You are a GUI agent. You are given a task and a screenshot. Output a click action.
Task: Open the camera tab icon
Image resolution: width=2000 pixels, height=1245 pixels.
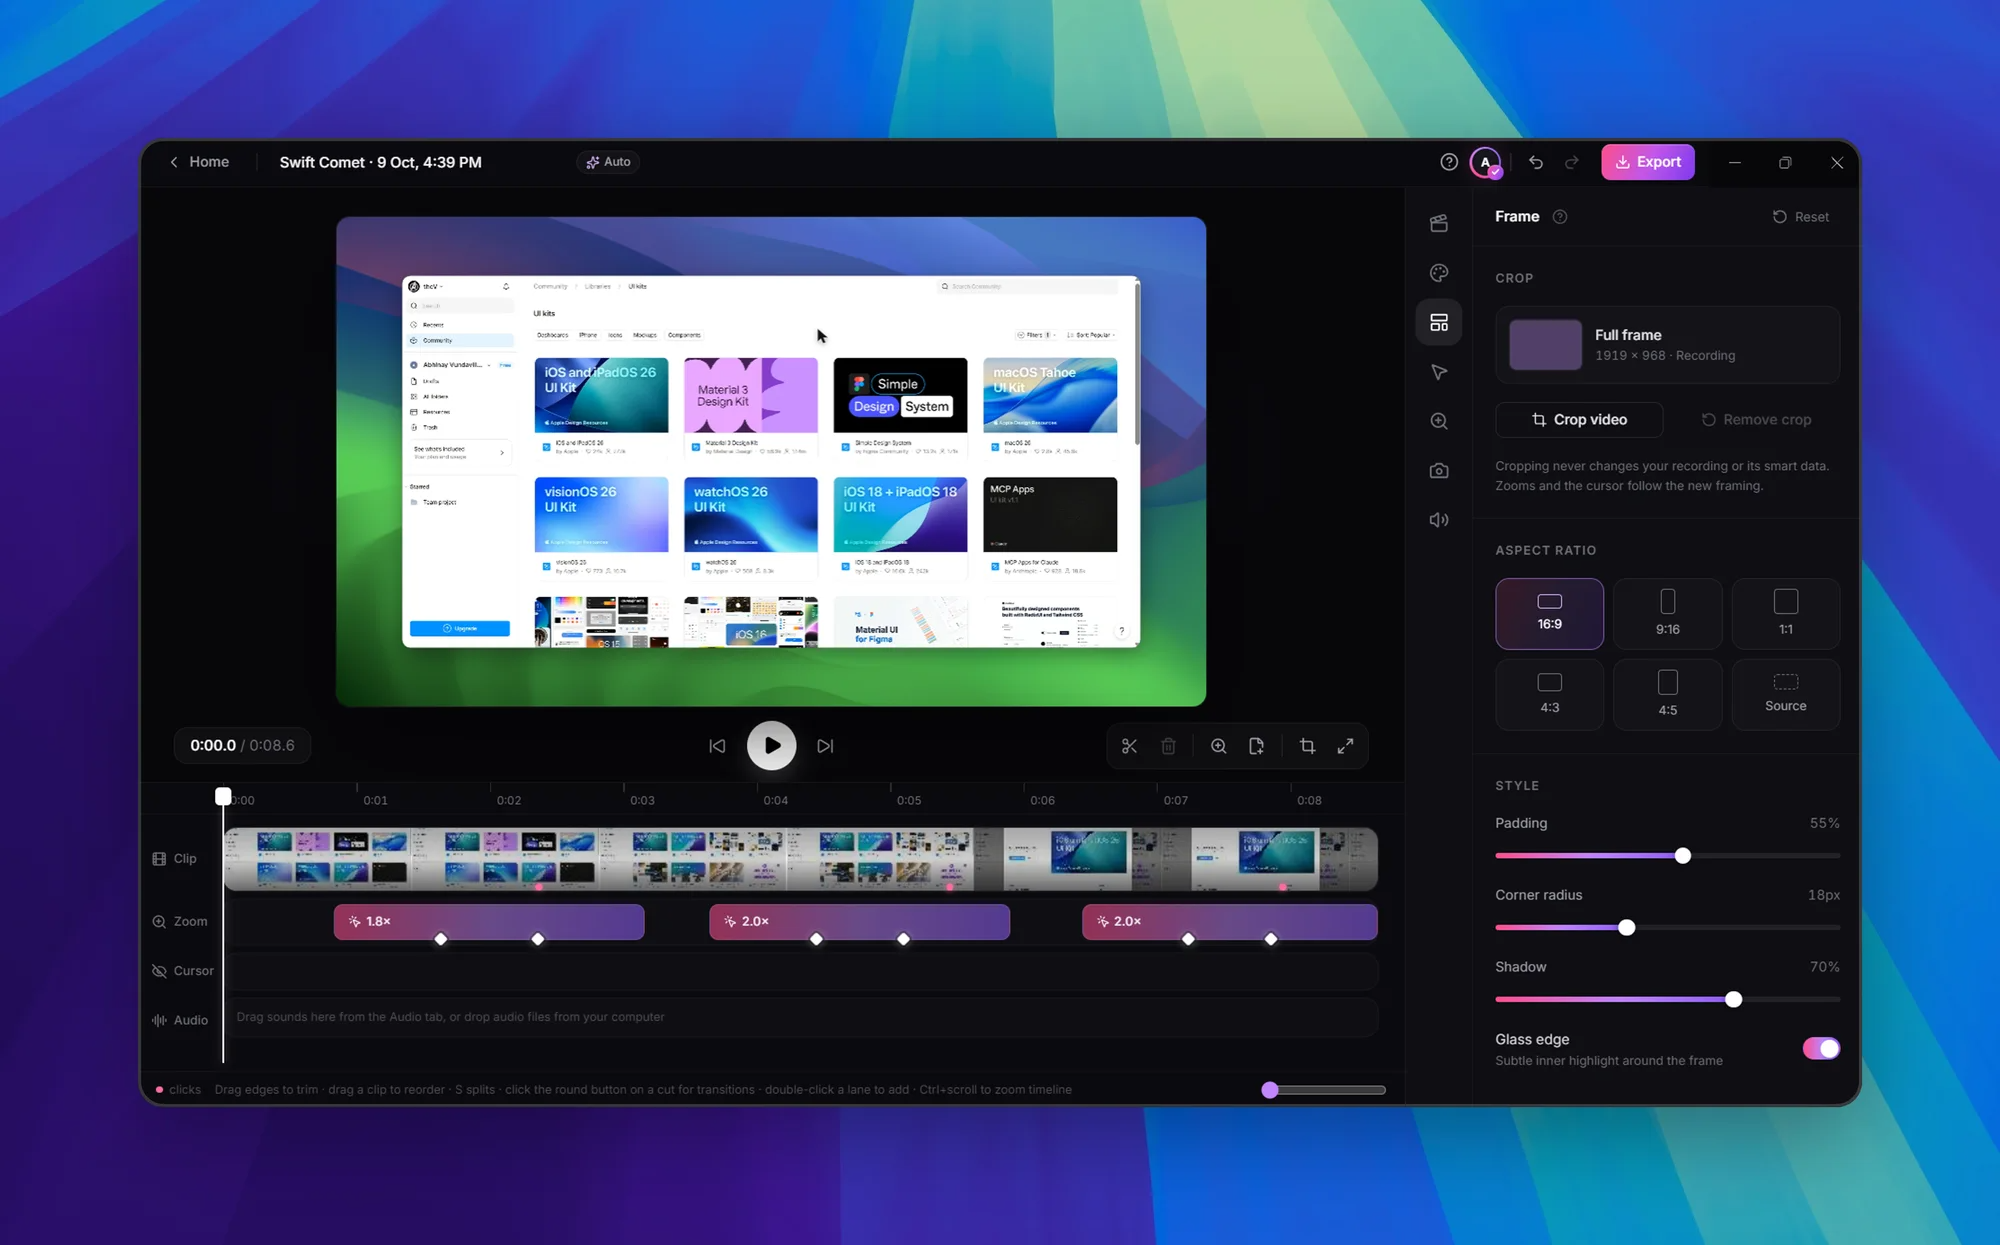[x=1439, y=470]
